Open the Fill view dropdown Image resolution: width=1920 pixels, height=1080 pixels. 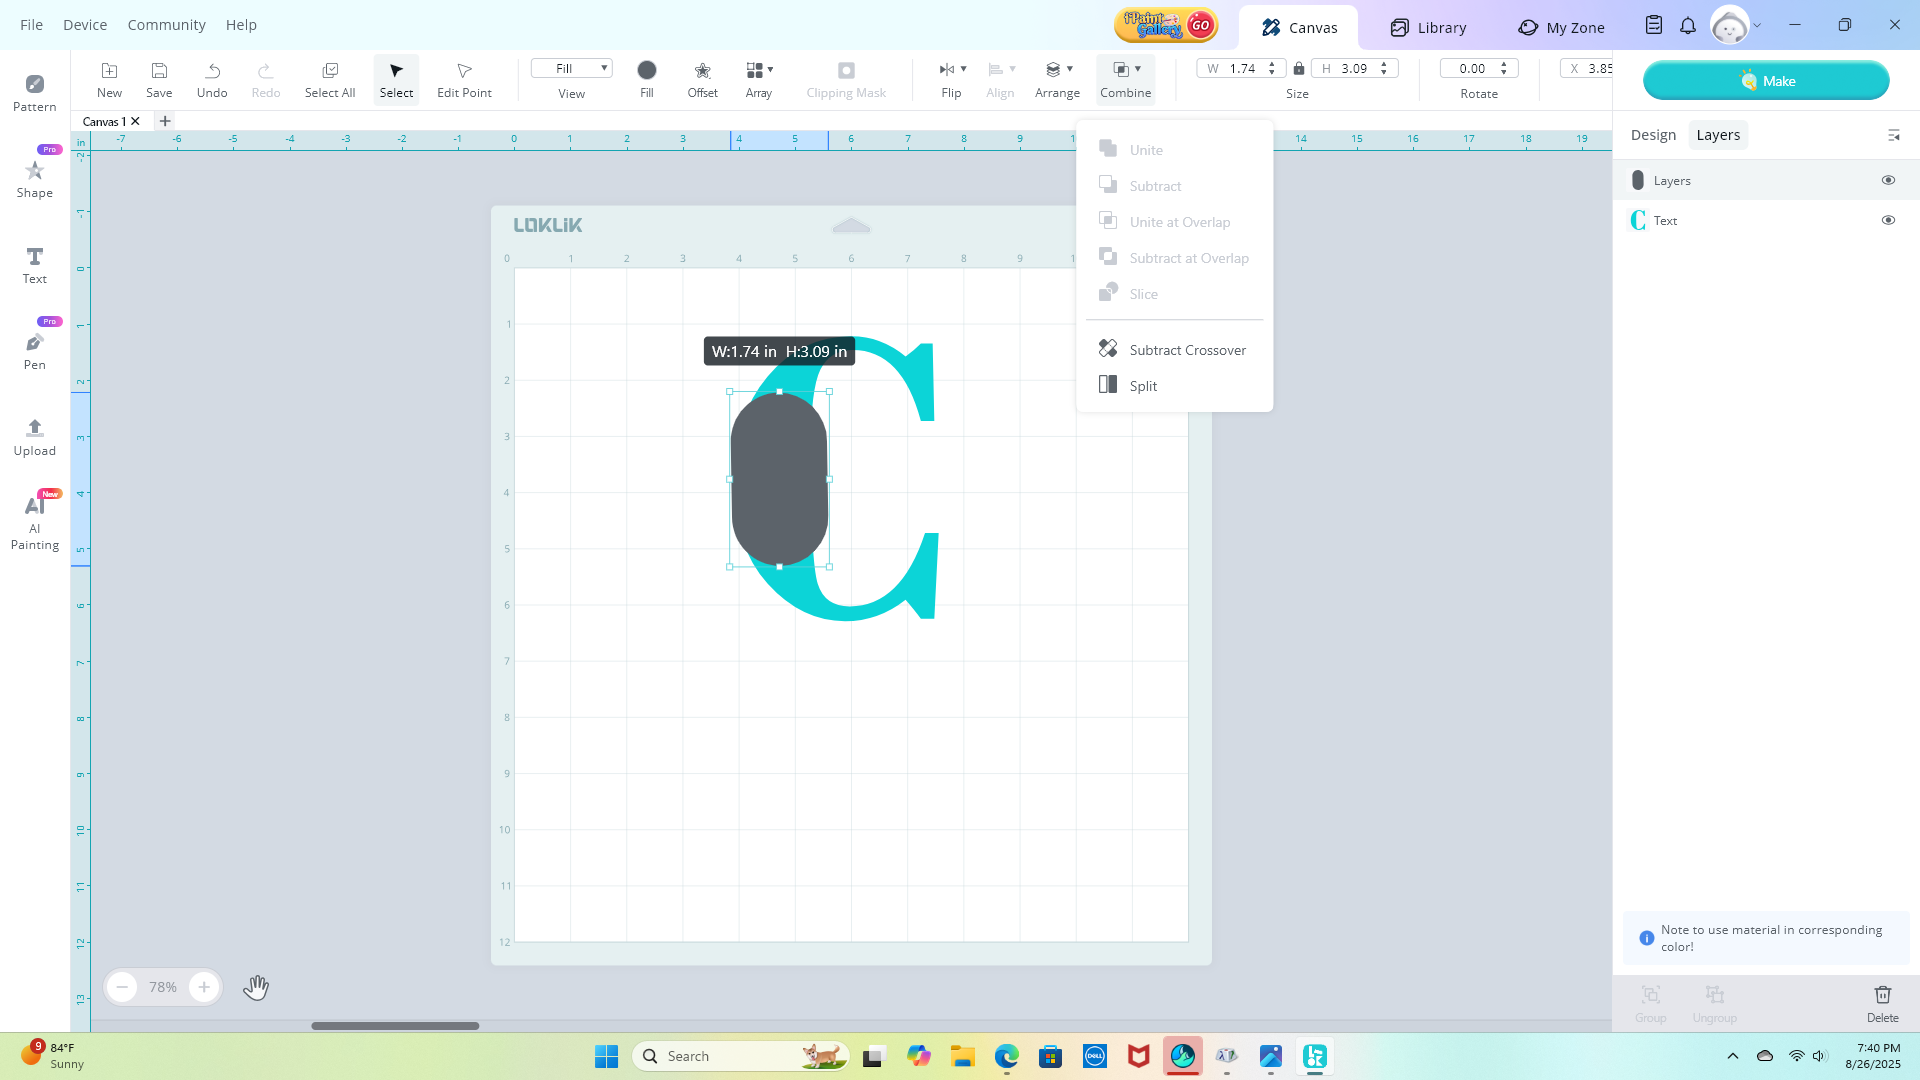click(x=571, y=68)
